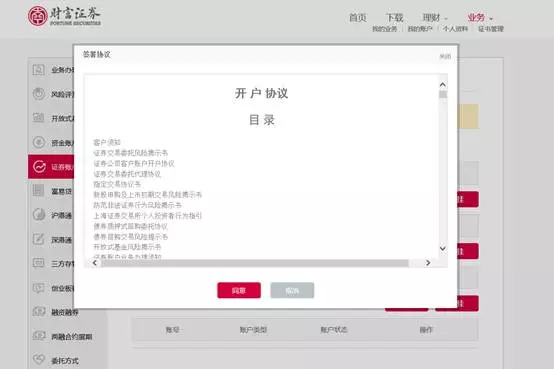Click 证券公司客户账户开户协议 entry

pos(134,163)
